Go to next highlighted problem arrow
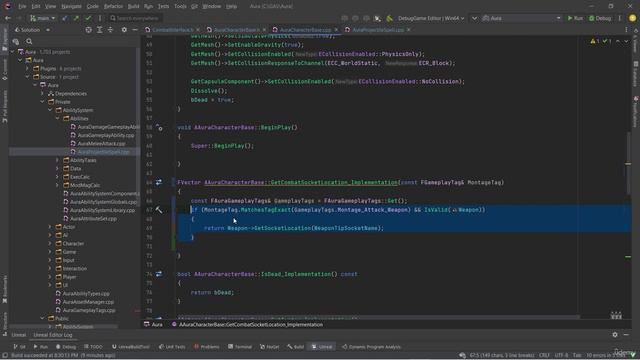The image size is (640, 360). [x=626, y=41]
